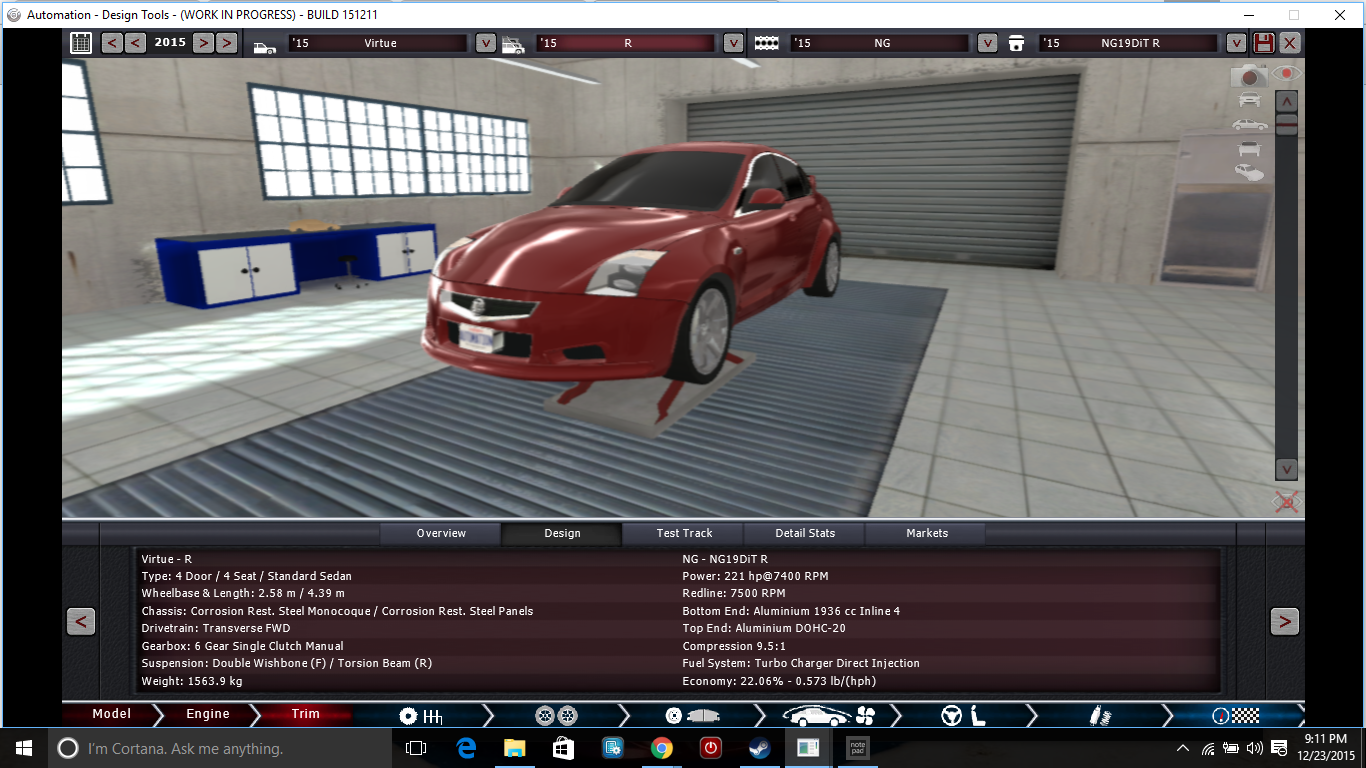1366x768 pixels.
Task: Open the Test Track tab
Action: 684,533
